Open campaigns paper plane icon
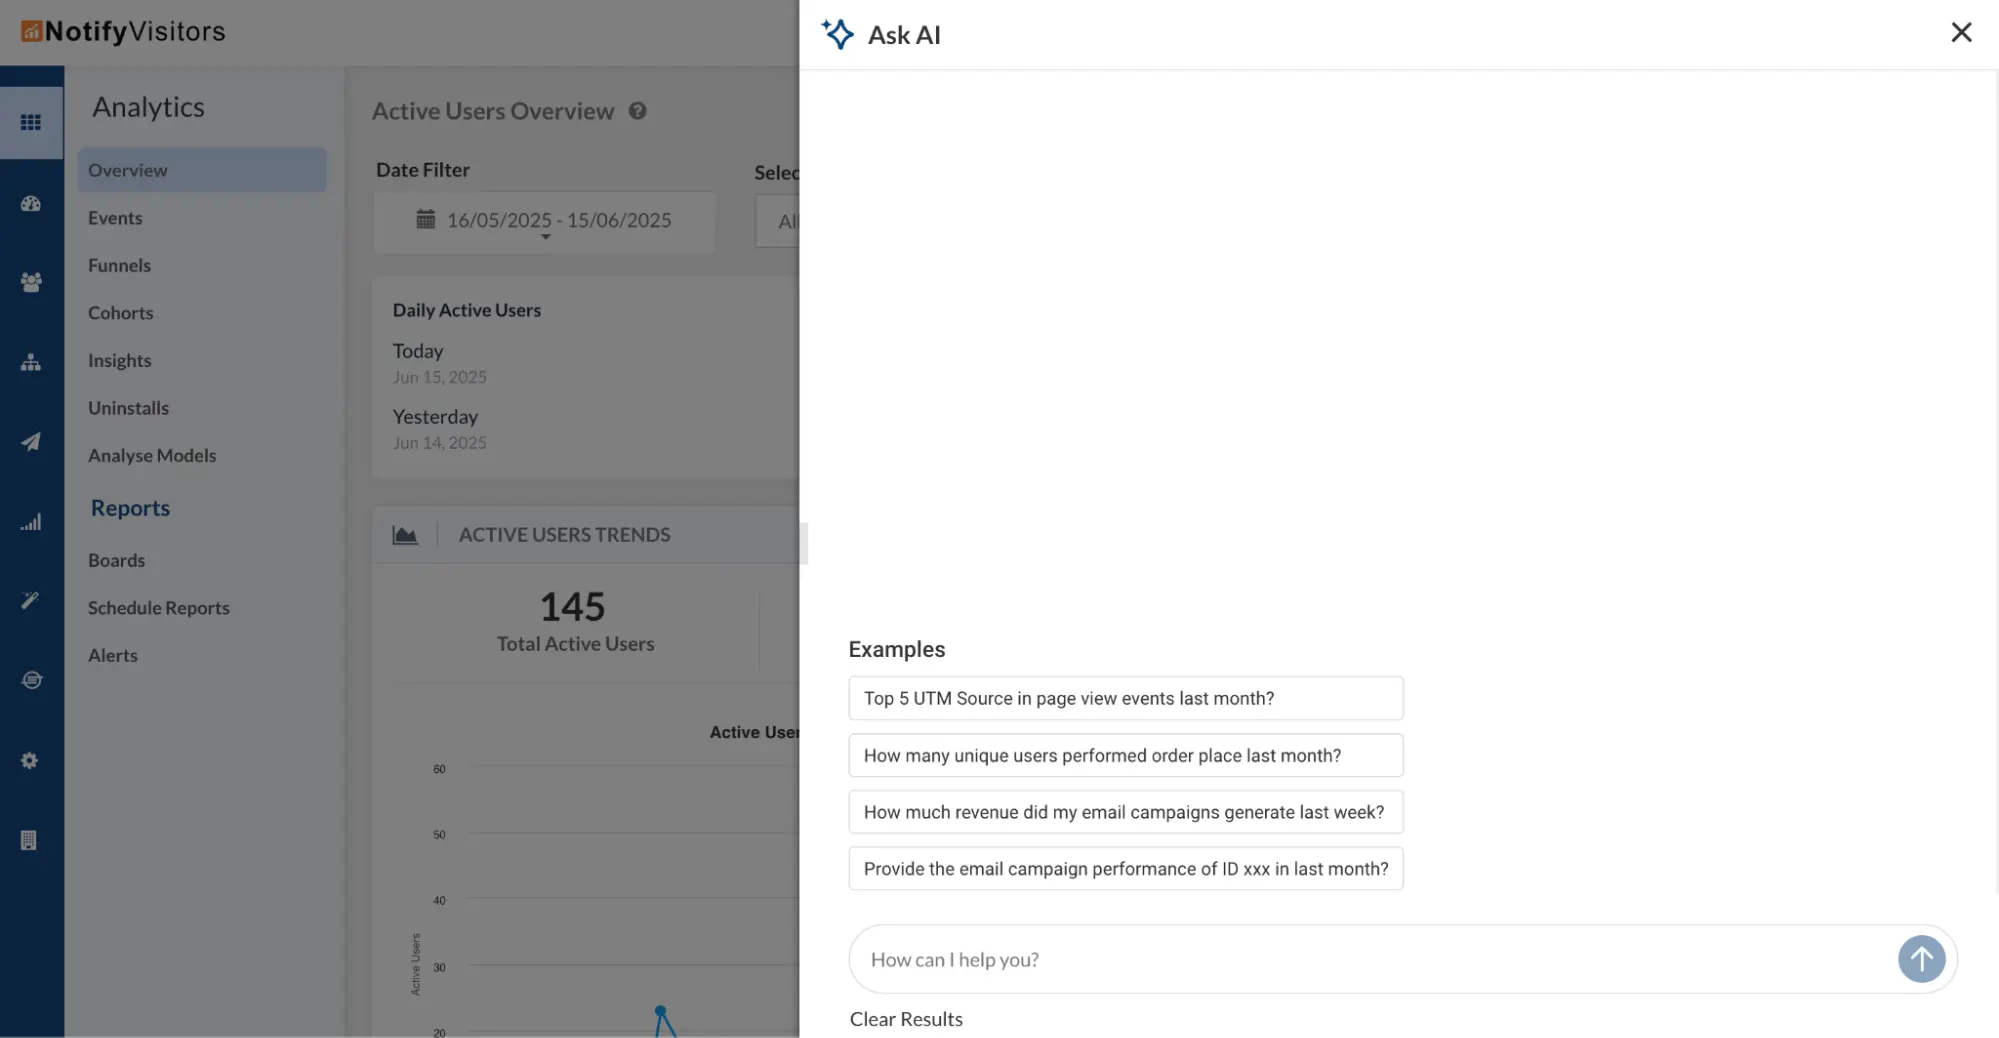 (x=31, y=442)
